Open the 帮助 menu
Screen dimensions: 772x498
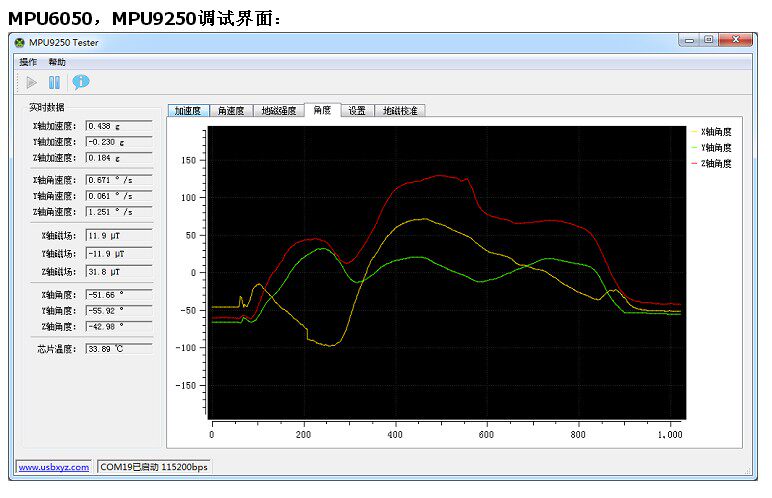(57, 62)
